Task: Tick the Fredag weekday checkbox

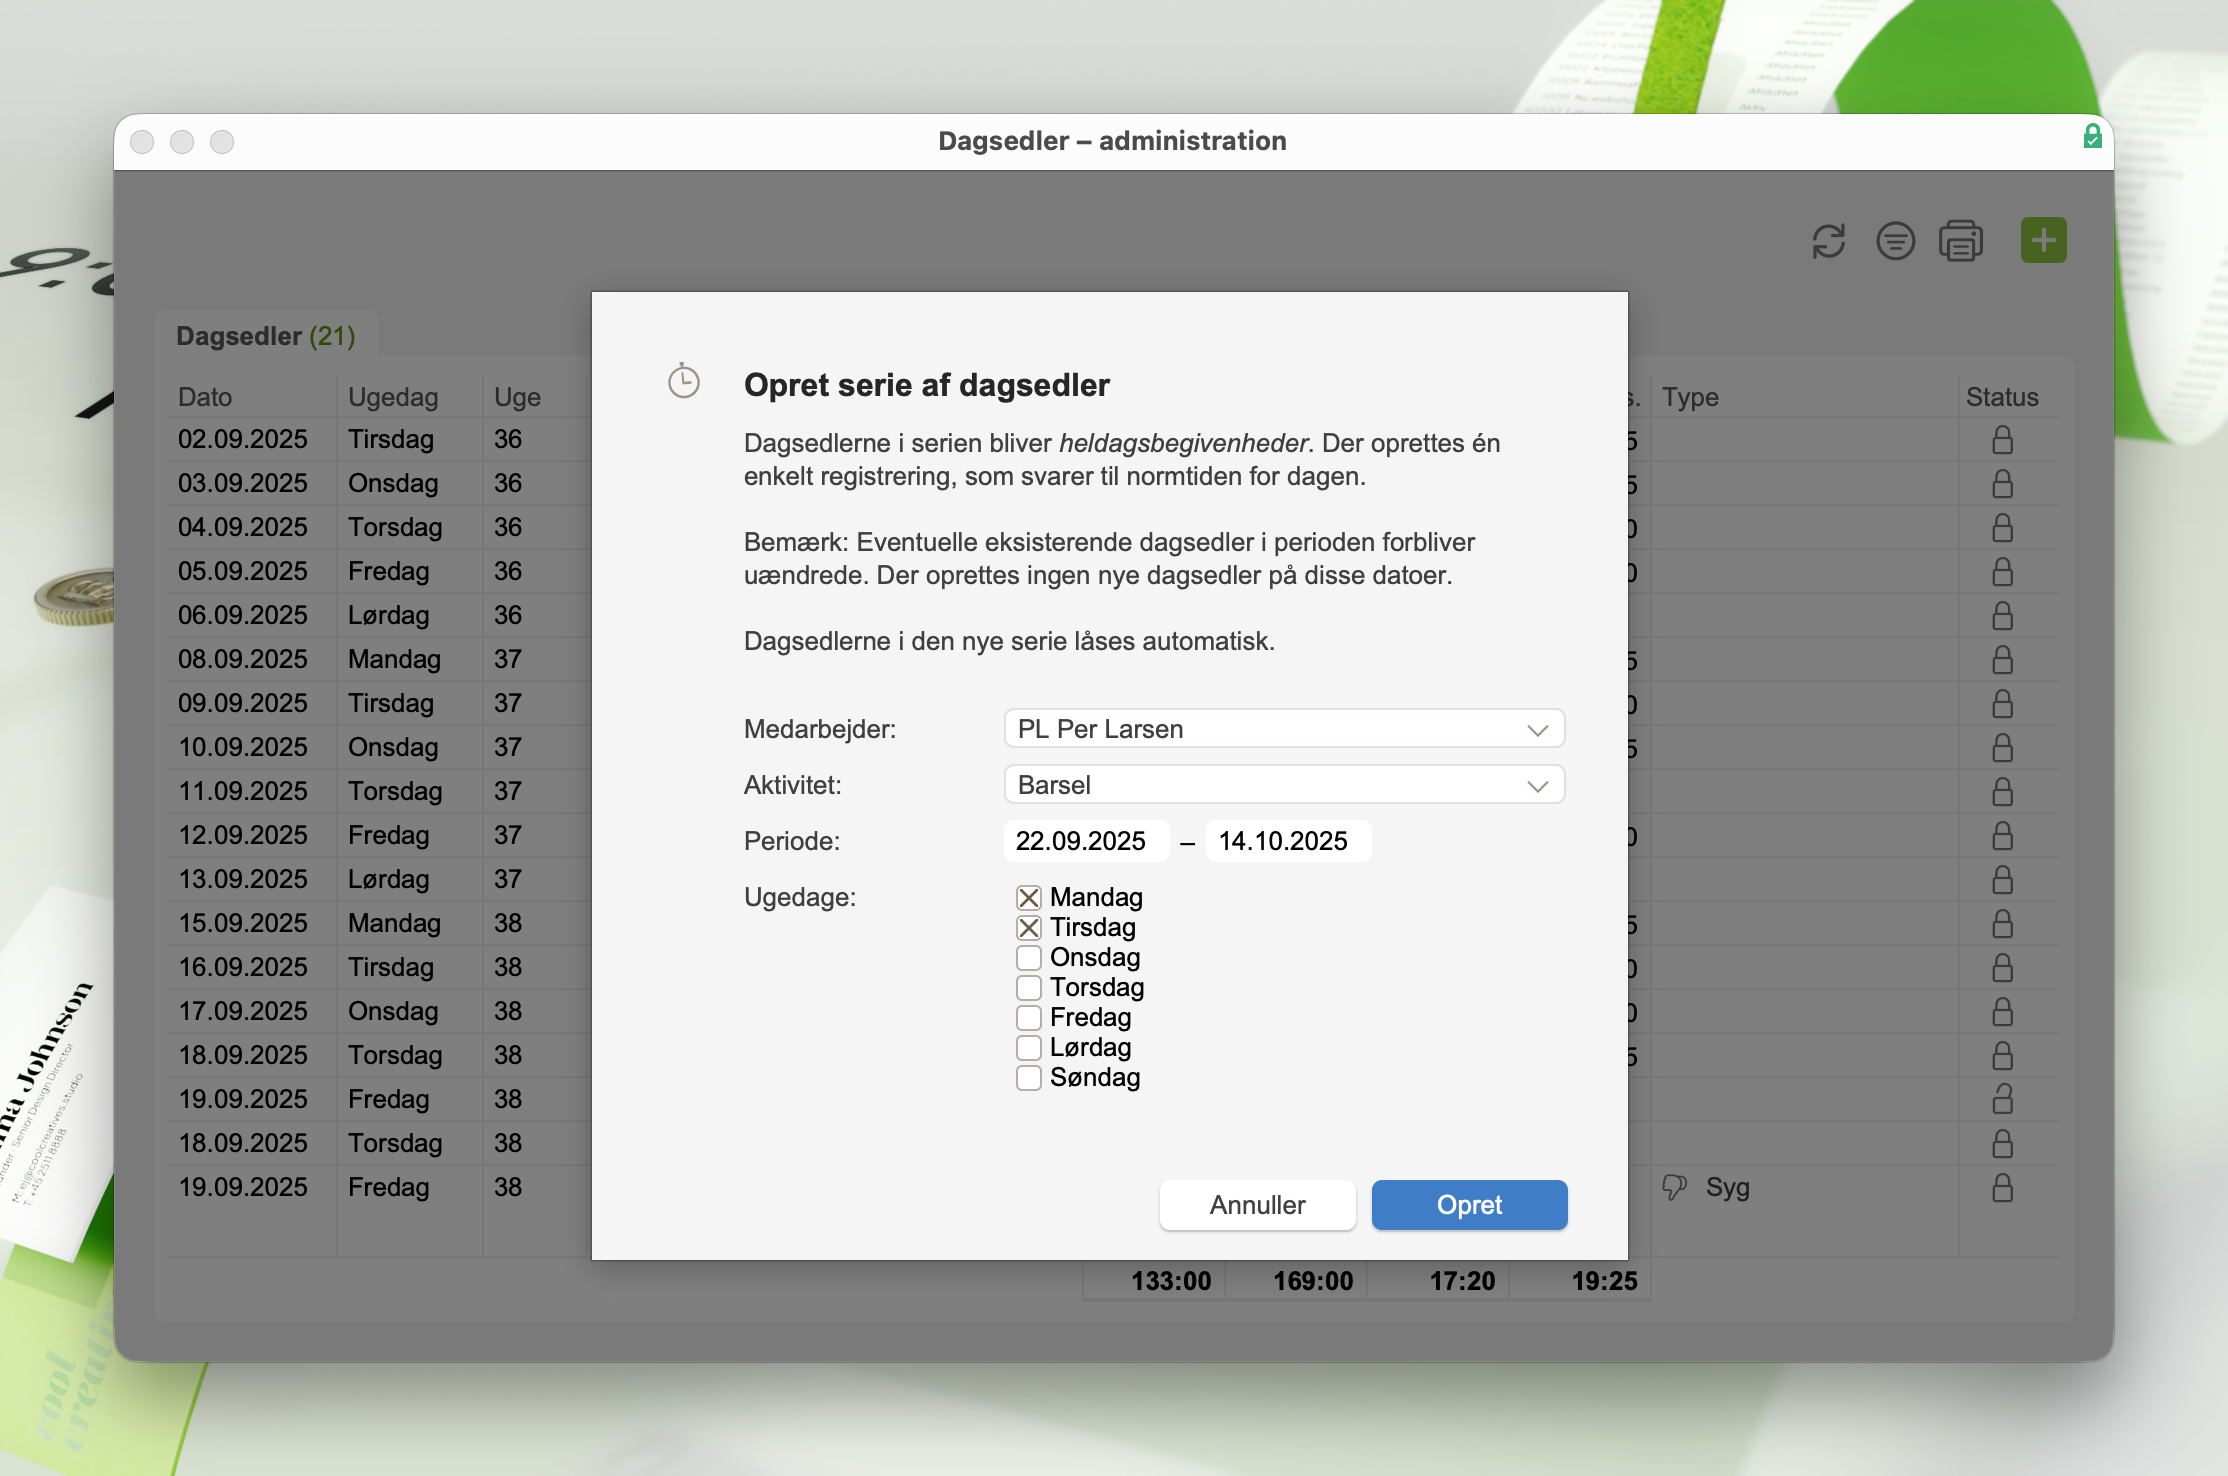Action: click(x=1029, y=1017)
